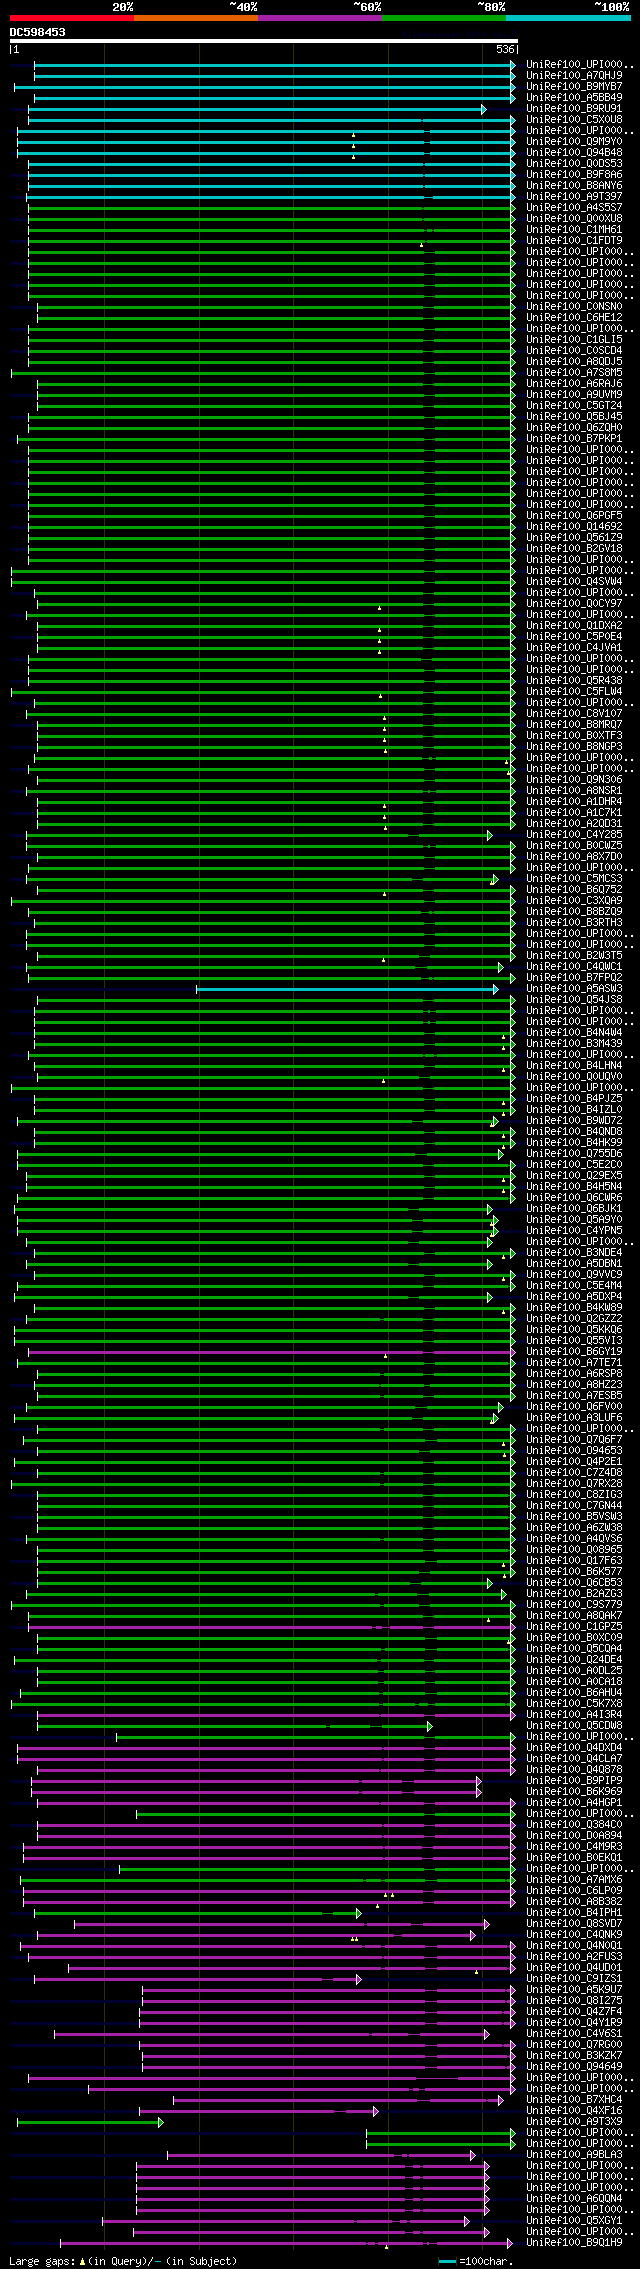Select hit label UniRef100_B3M439
Screen dimensions: 640x2269
[x=574, y=1044]
